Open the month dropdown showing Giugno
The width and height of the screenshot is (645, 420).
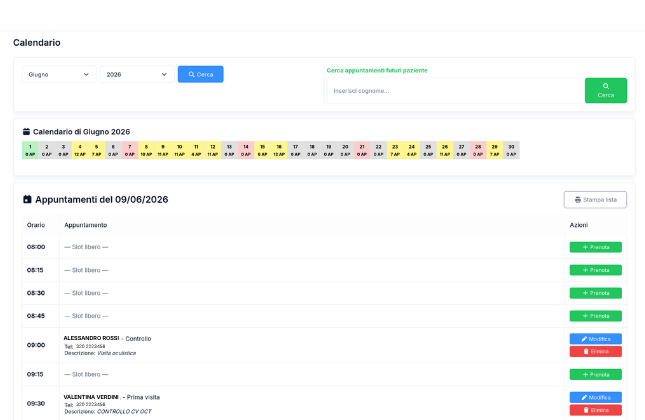(59, 74)
